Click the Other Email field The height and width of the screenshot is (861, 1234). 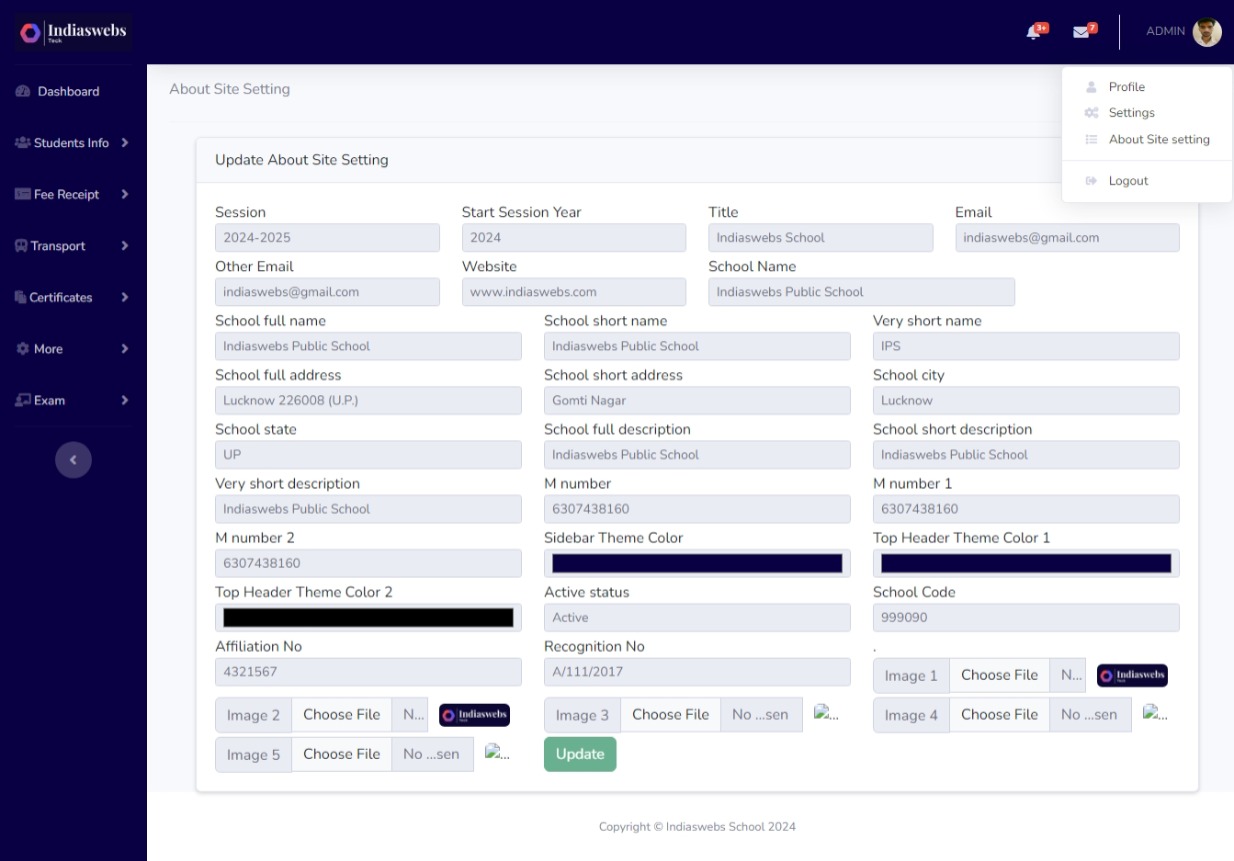[327, 292]
